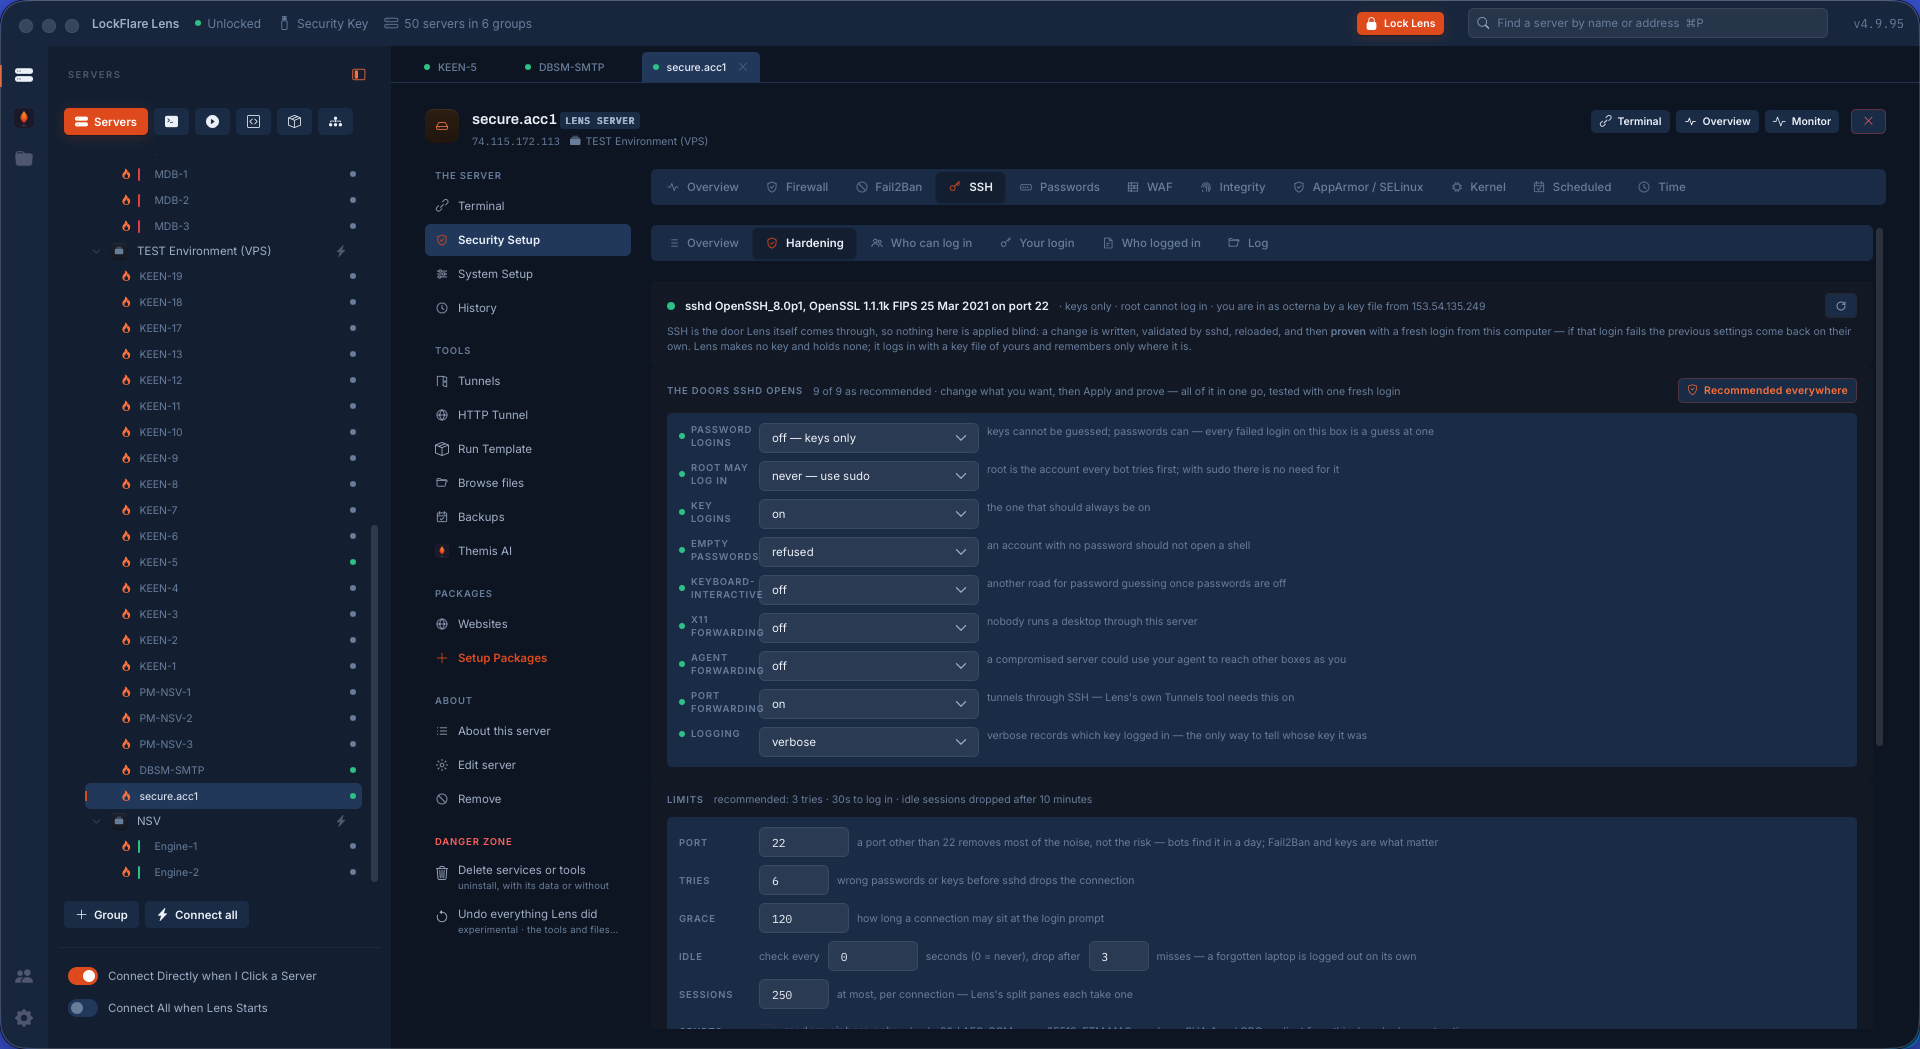
Task: Click the Security Key indicator in title bar
Action: pyautogui.click(x=323, y=24)
